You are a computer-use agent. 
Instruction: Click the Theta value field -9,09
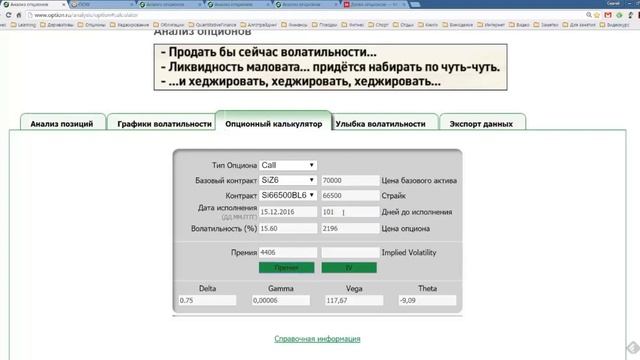[427, 300]
